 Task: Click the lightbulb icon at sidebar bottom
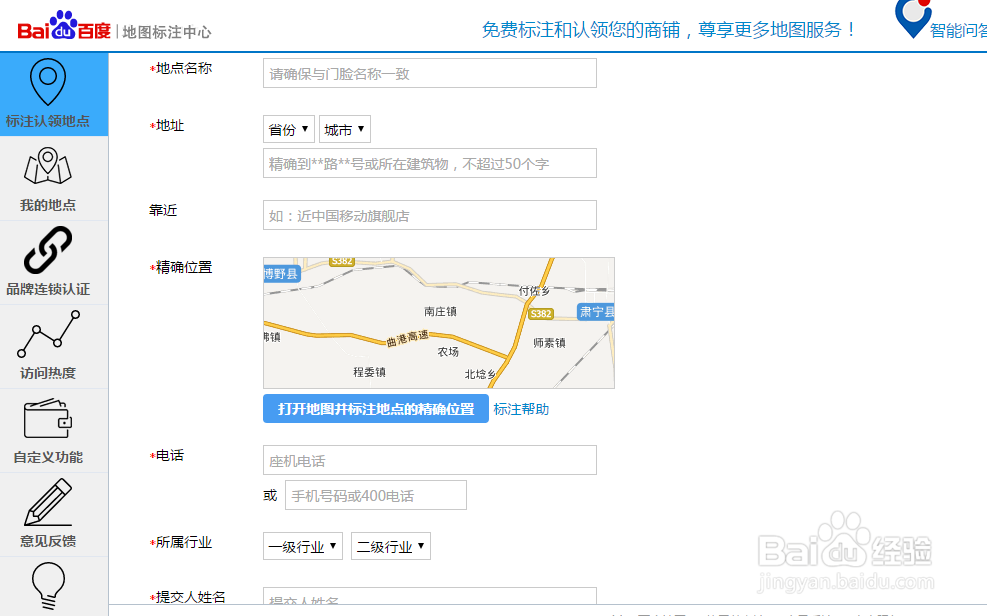pyautogui.click(x=47, y=588)
